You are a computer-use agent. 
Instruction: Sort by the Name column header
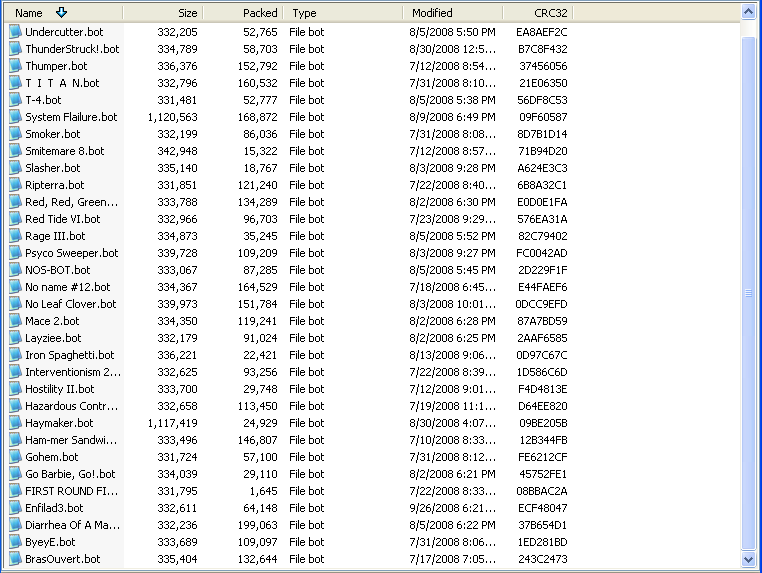[x=63, y=13]
